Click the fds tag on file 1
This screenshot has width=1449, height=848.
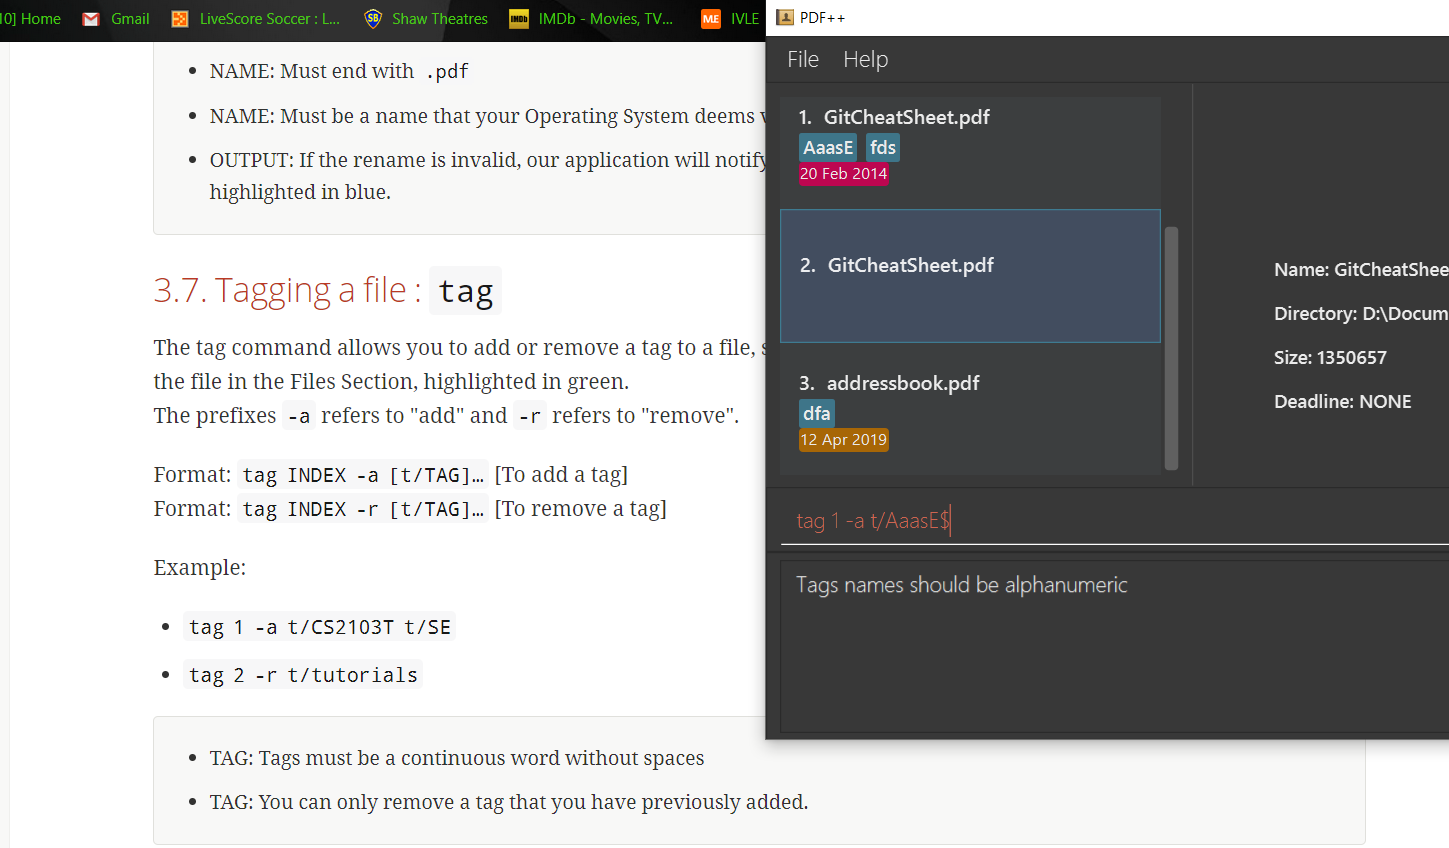[x=883, y=148]
